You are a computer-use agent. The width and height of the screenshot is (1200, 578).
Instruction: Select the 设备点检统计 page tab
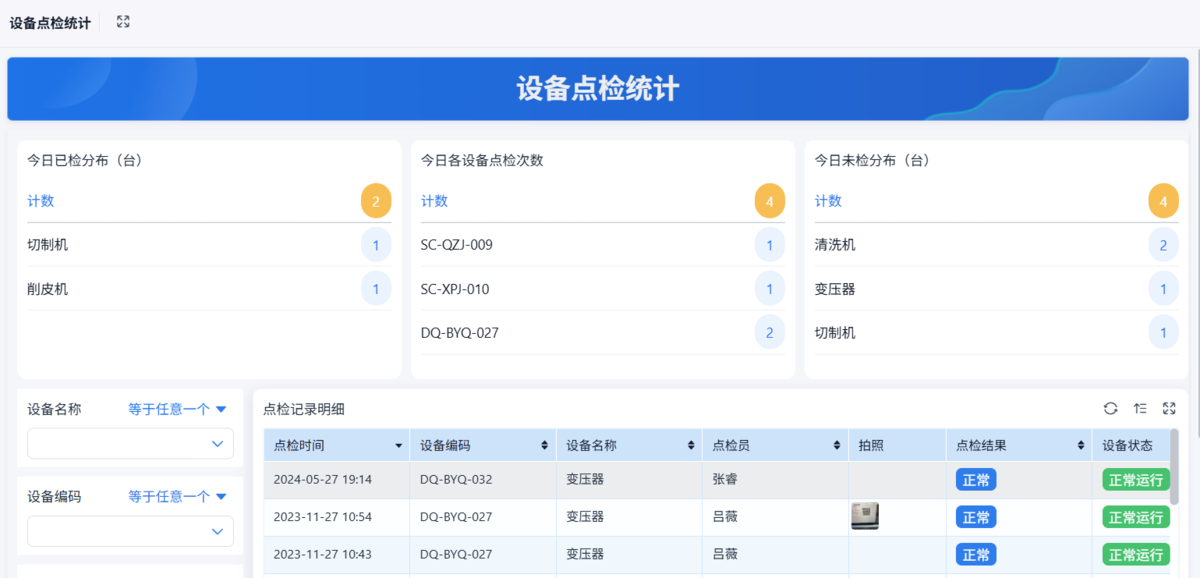50,22
